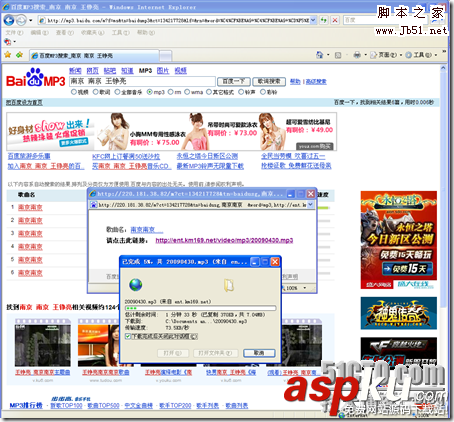This screenshot has height=422, width=454.
Task: Click the main browser address bar URL
Action: (x=178, y=21)
